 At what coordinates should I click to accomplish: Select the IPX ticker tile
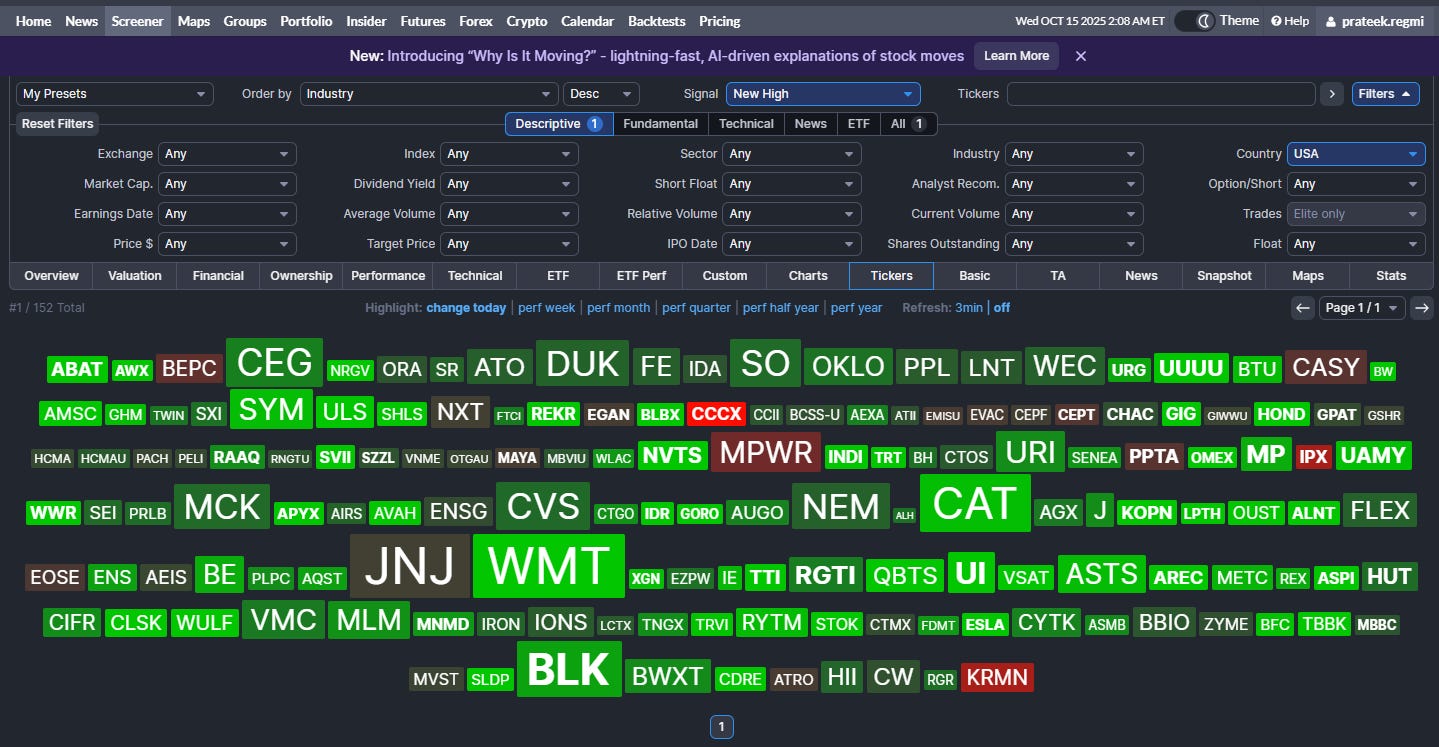point(1312,457)
